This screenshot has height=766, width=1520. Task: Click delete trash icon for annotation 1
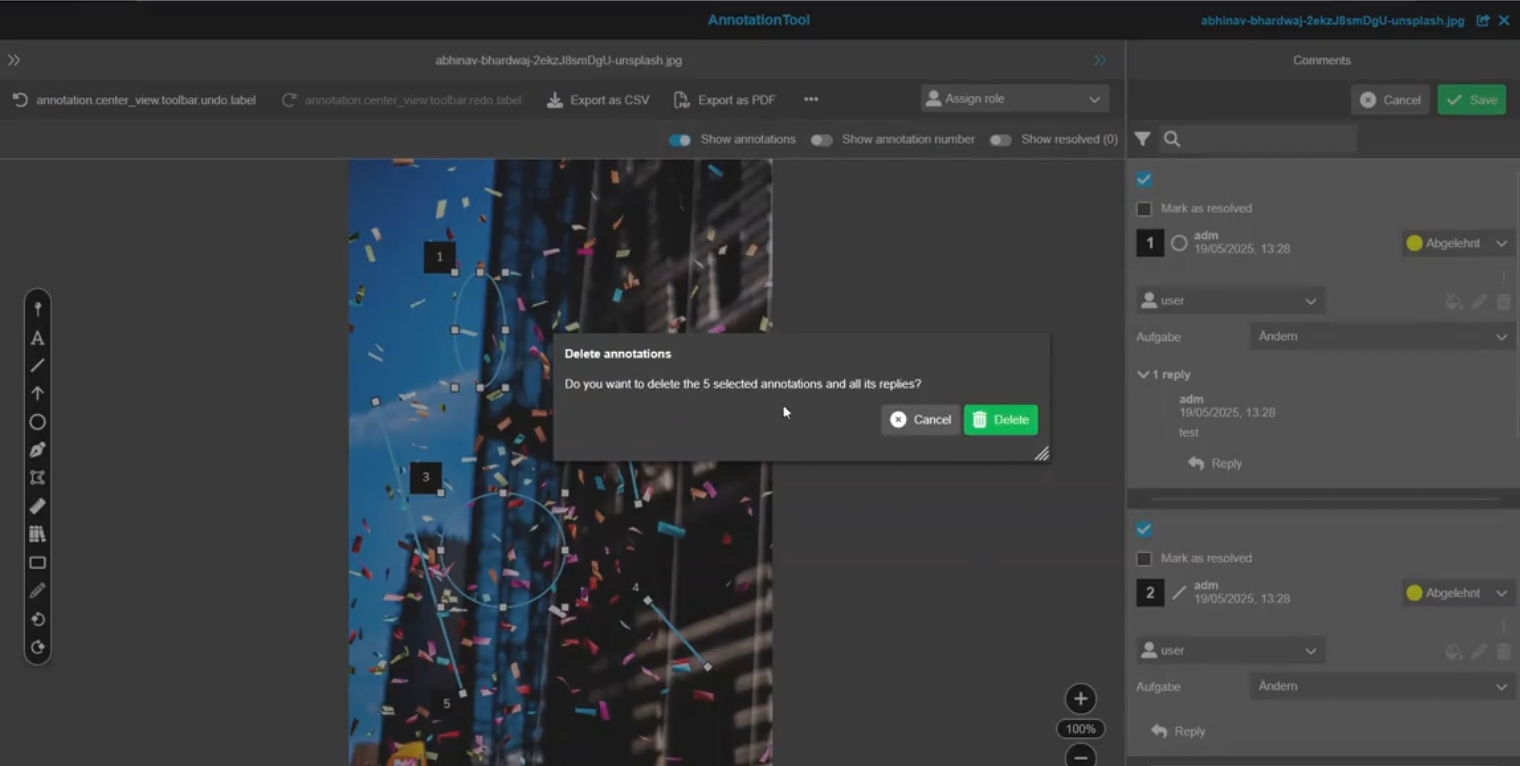pyautogui.click(x=1503, y=302)
